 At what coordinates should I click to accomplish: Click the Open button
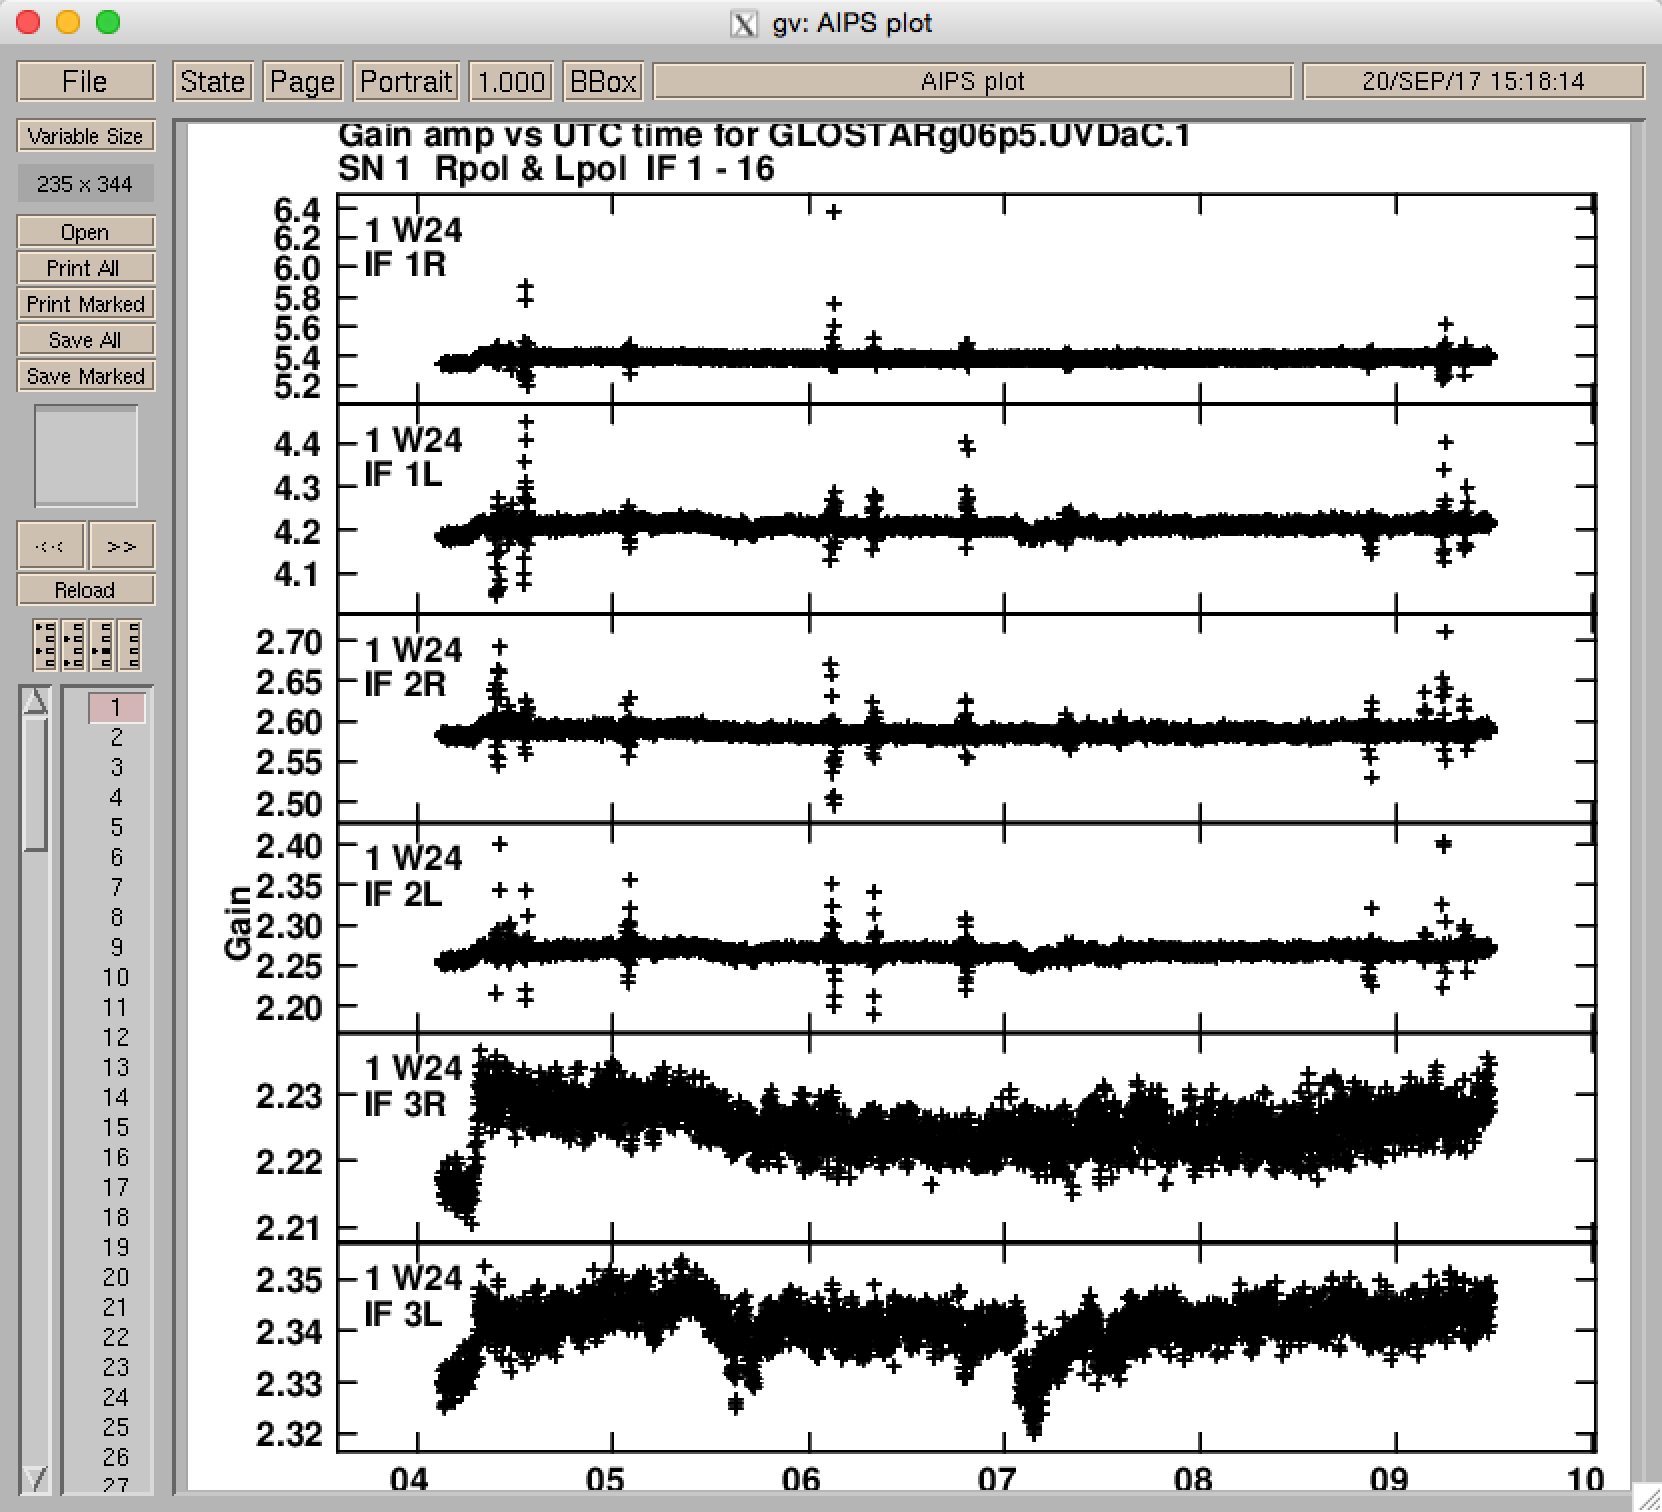(86, 232)
